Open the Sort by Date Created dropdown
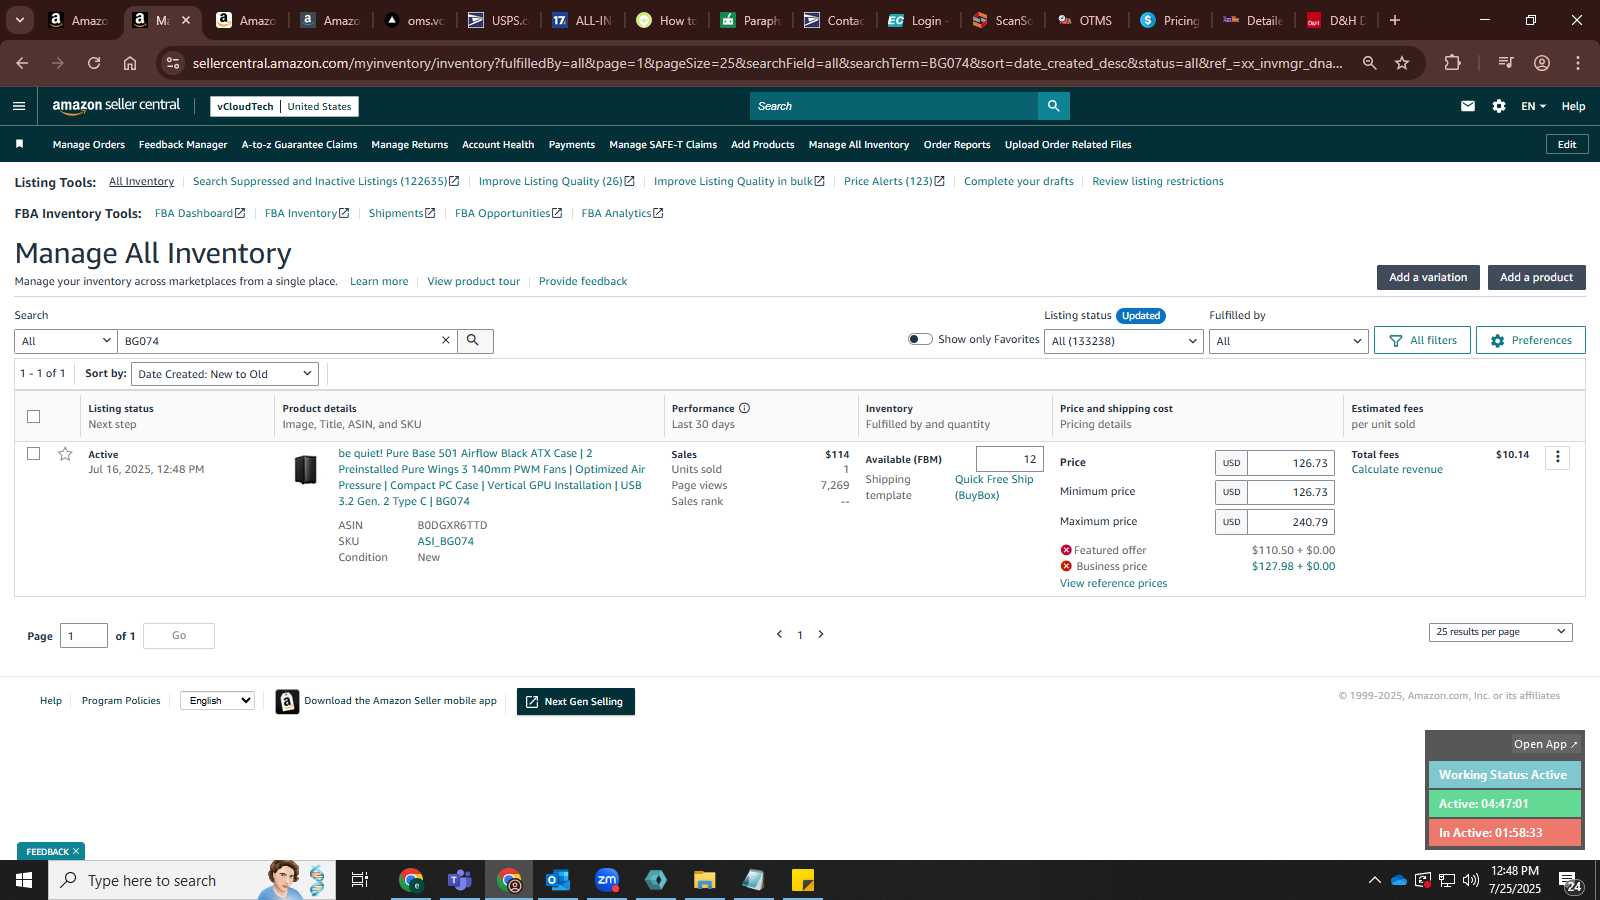The height and width of the screenshot is (900, 1600). pos(225,374)
